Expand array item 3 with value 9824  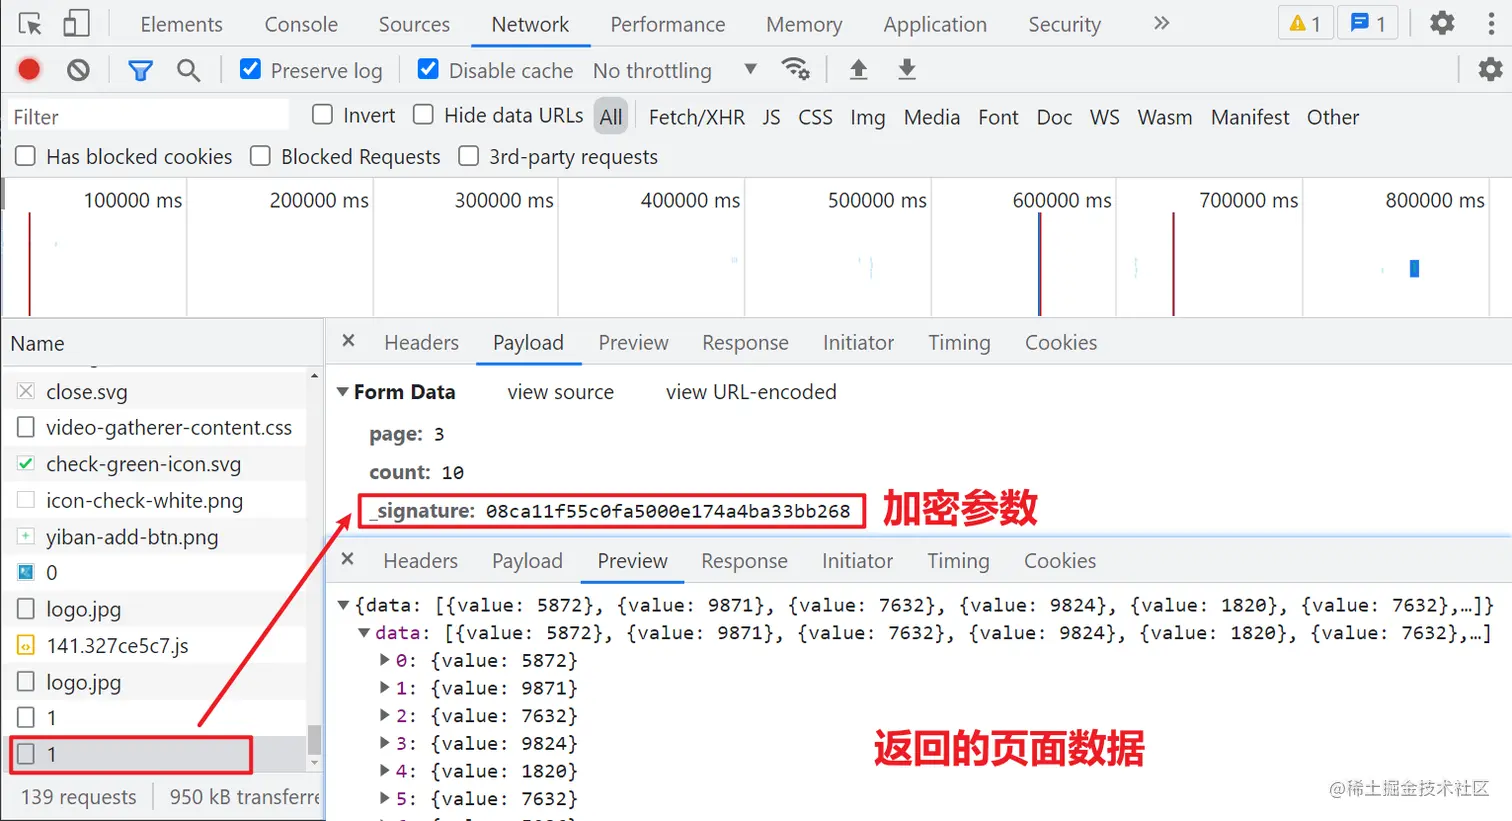(385, 743)
